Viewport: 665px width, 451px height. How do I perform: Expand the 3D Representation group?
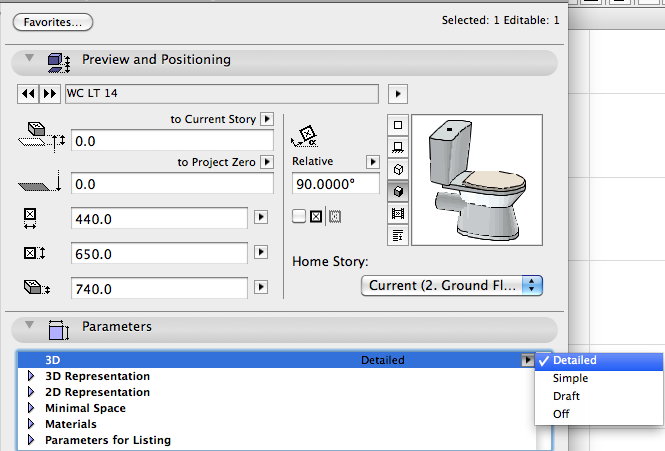31,376
